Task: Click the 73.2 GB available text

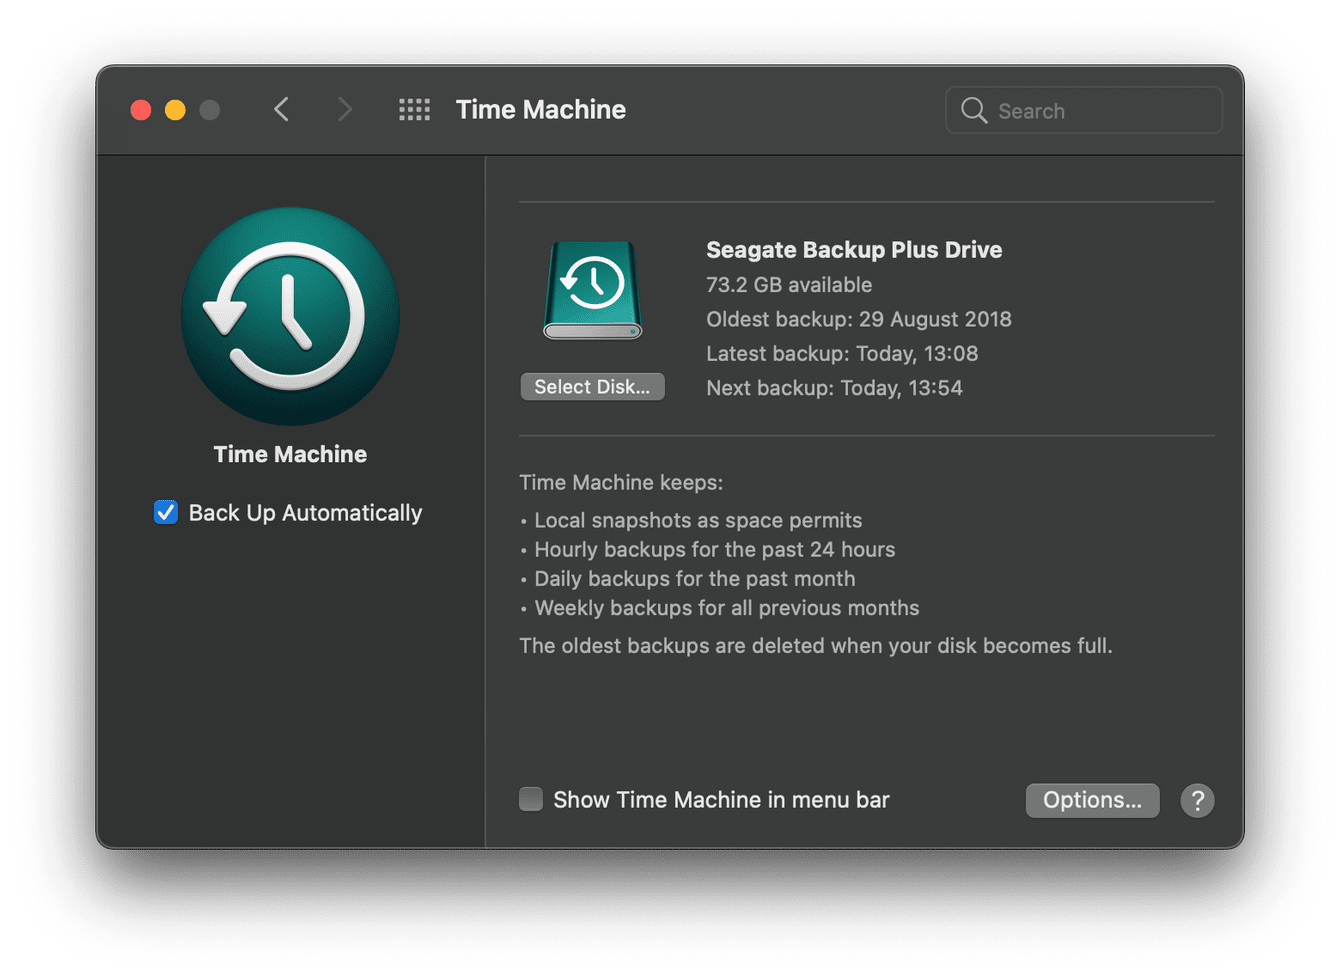Action: [x=789, y=285]
